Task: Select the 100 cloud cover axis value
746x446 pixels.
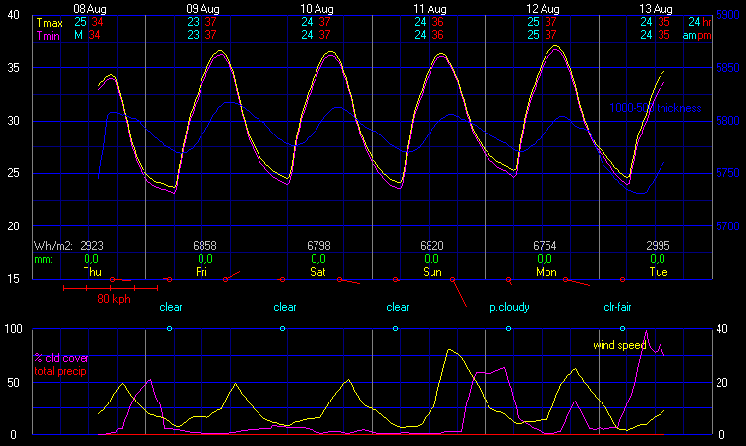Action: 13,329
